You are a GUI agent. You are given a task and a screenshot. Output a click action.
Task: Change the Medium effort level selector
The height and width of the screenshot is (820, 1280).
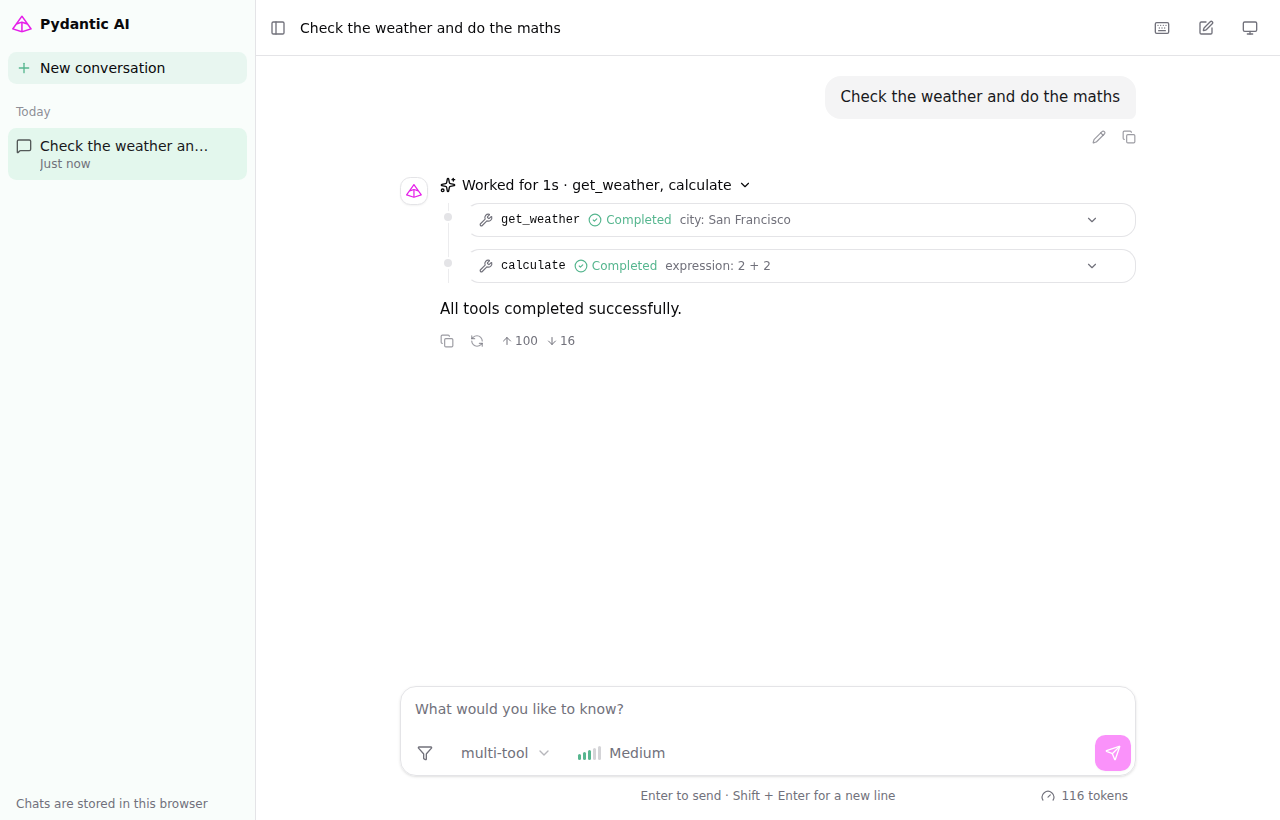pos(621,753)
